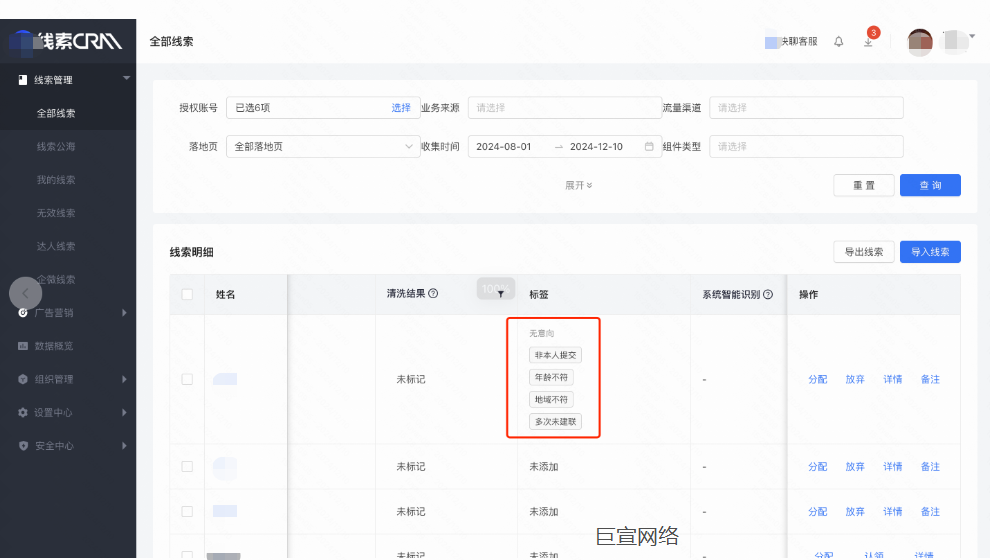This screenshot has height=560, width=990.
Task: Open 数据概览 menu item
Action: tap(54, 346)
